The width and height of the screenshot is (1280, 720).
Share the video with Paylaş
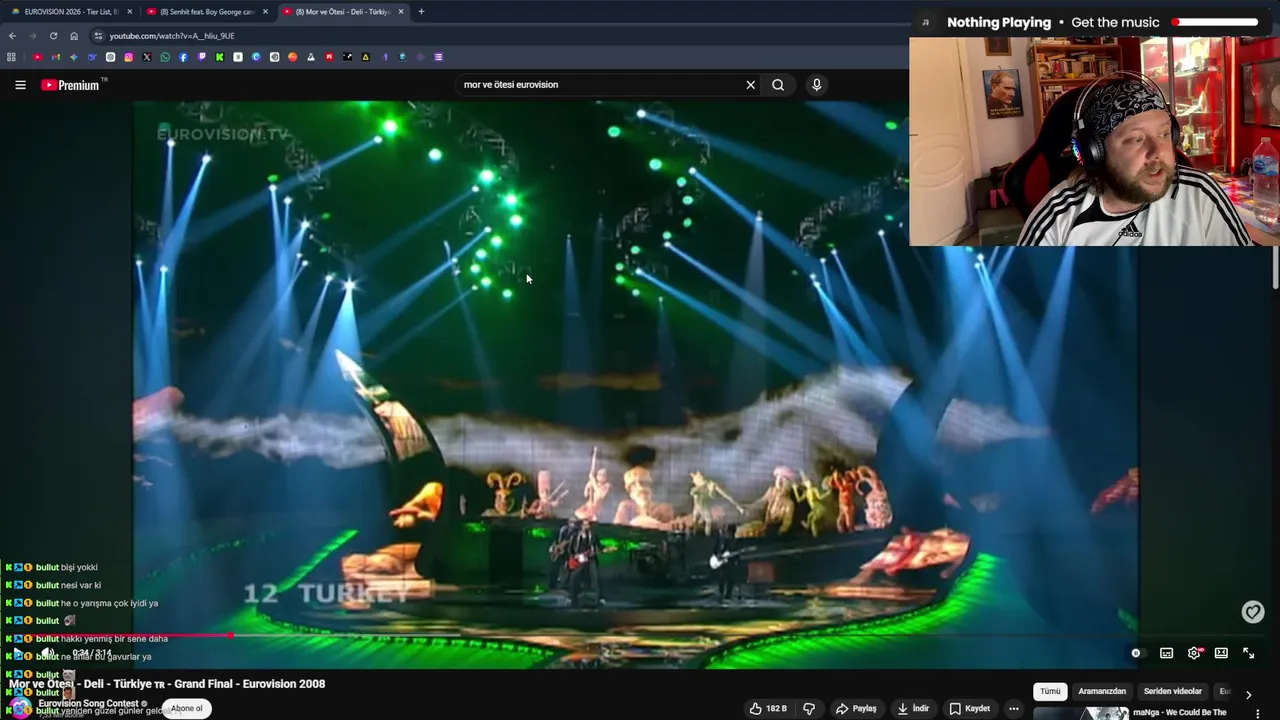click(856, 709)
